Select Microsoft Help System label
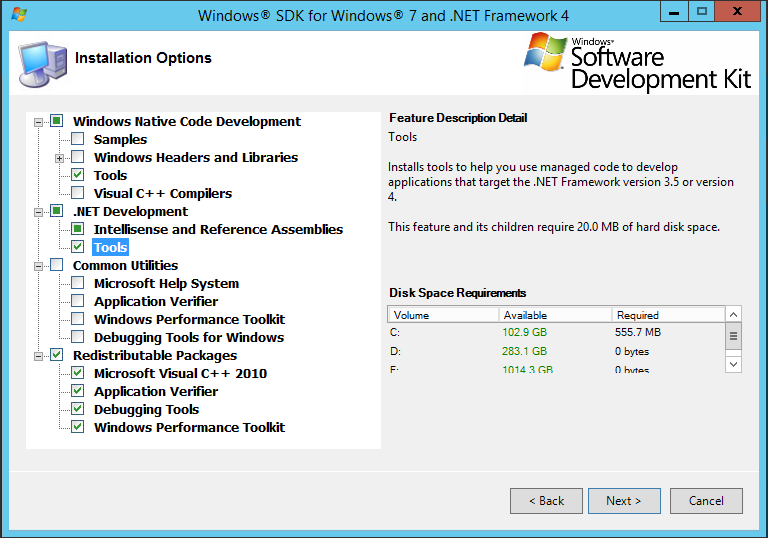The image size is (768, 538). coord(167,284)
